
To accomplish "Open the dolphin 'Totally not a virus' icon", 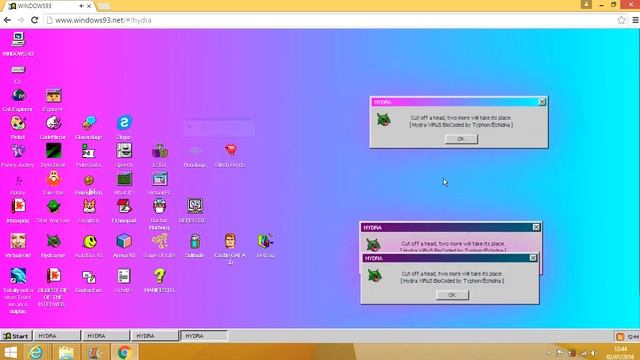I will tap(18, 276).
